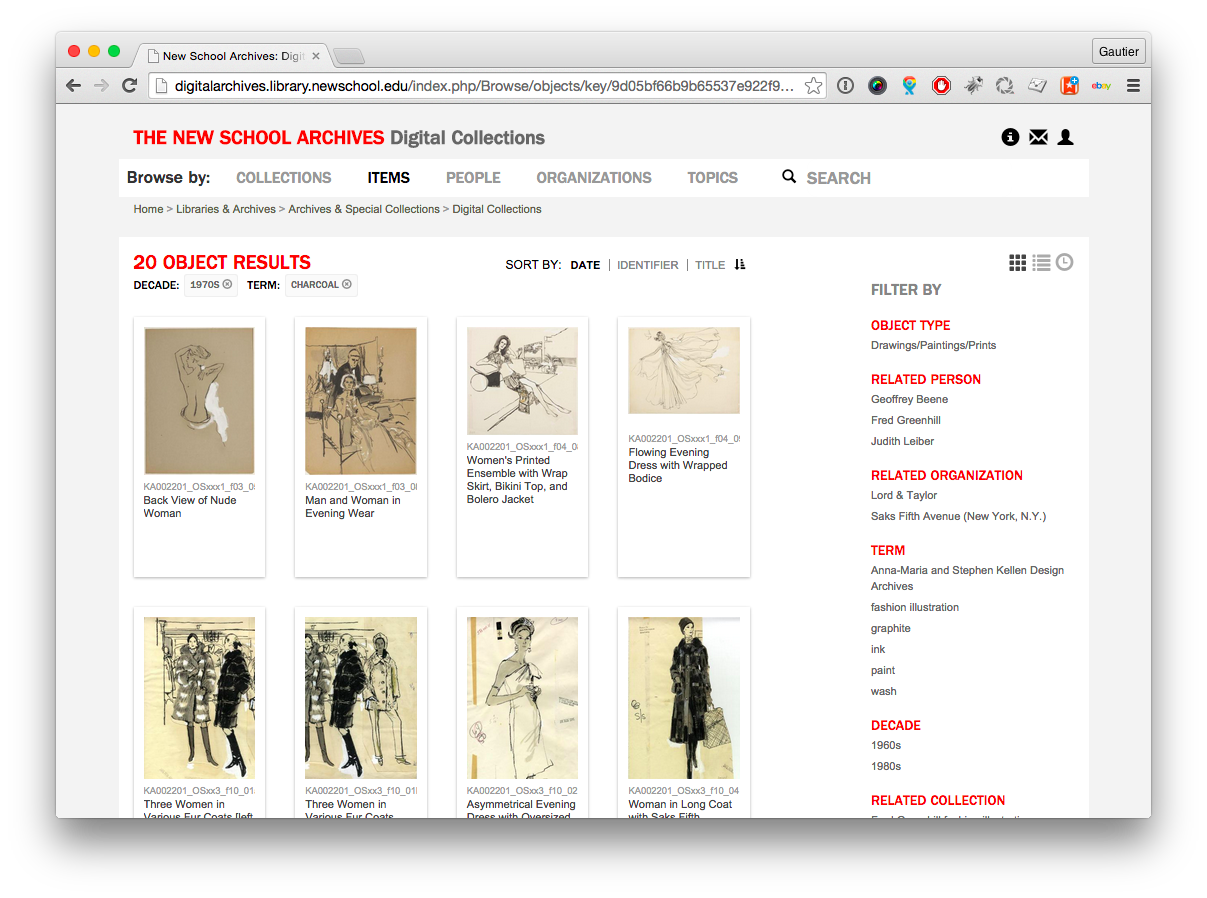1207x898 pixels.
Task: Open the 1Password extension
Action: point(846,86)
